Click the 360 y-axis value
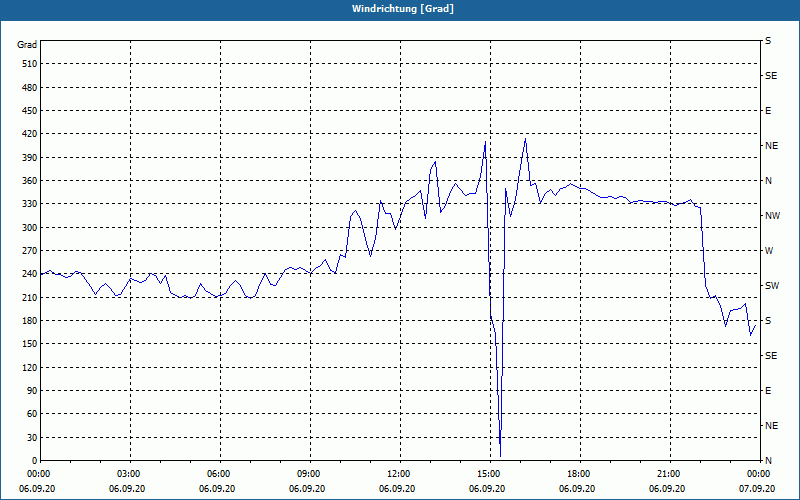 coord(30,181)
